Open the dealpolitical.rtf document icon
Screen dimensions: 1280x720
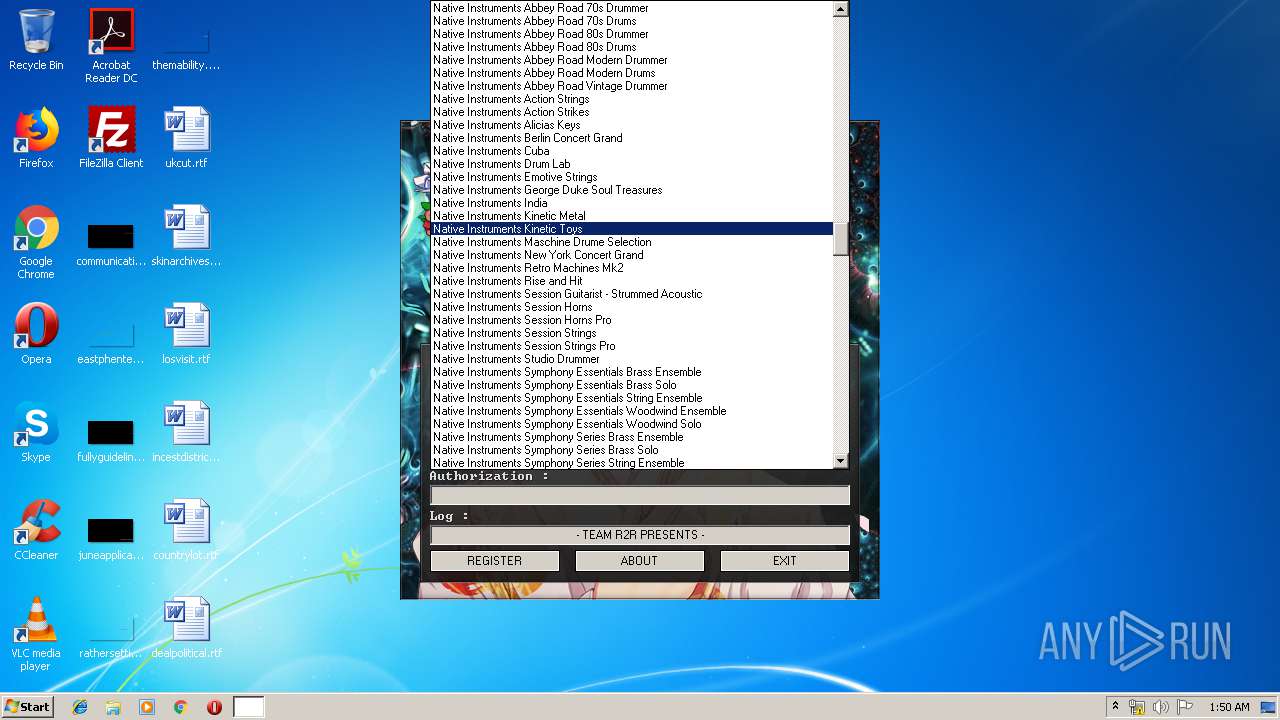pyautogui.click(x=186, y=628)
